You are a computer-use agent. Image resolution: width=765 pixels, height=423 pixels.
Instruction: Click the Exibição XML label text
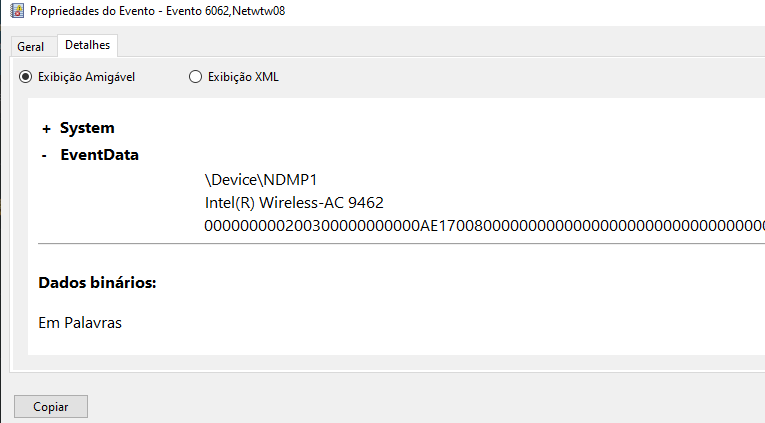243,77
